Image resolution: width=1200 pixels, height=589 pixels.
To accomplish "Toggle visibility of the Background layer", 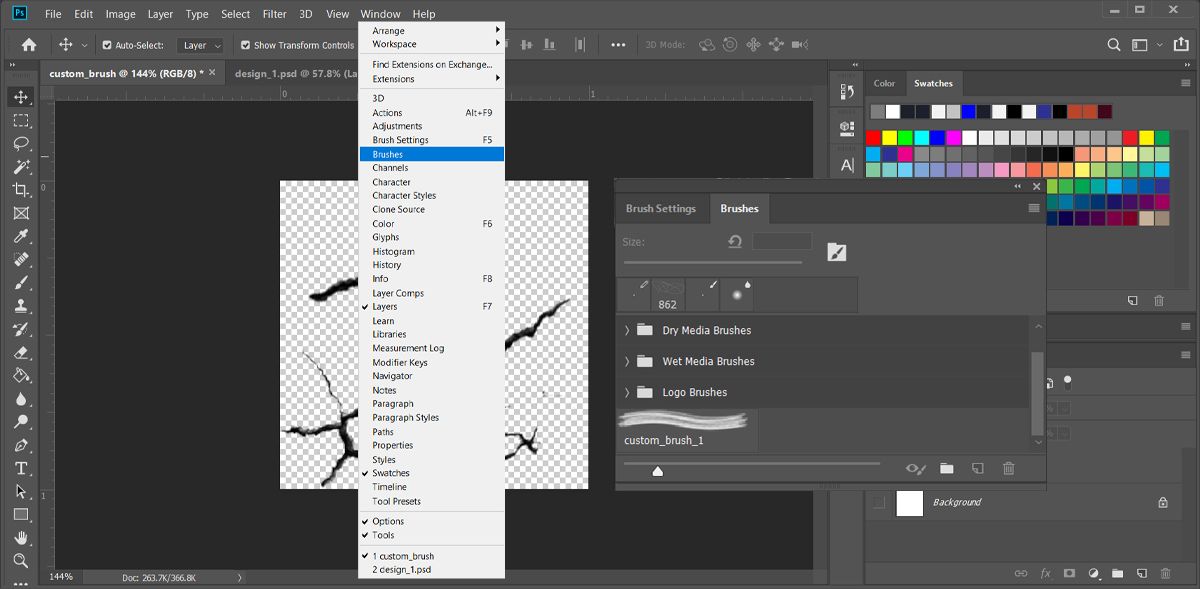I will 879,502.
